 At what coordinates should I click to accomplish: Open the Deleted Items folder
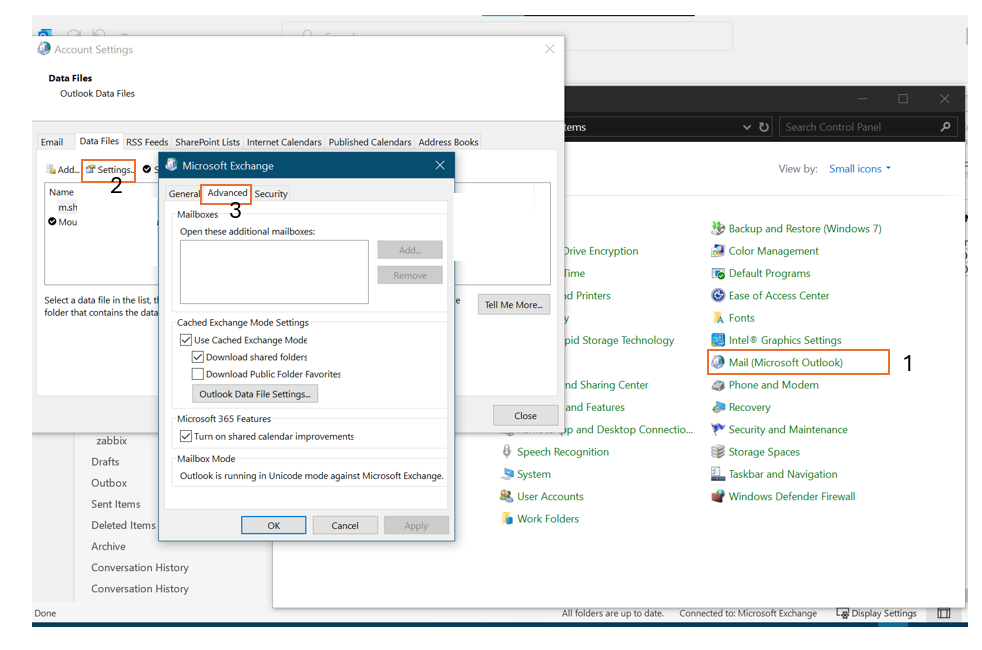click(123, 526)
